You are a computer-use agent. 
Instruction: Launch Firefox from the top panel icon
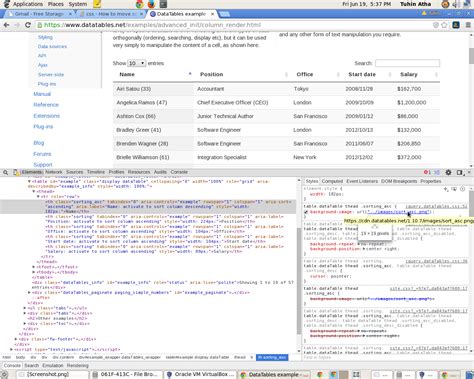point(151,4)
